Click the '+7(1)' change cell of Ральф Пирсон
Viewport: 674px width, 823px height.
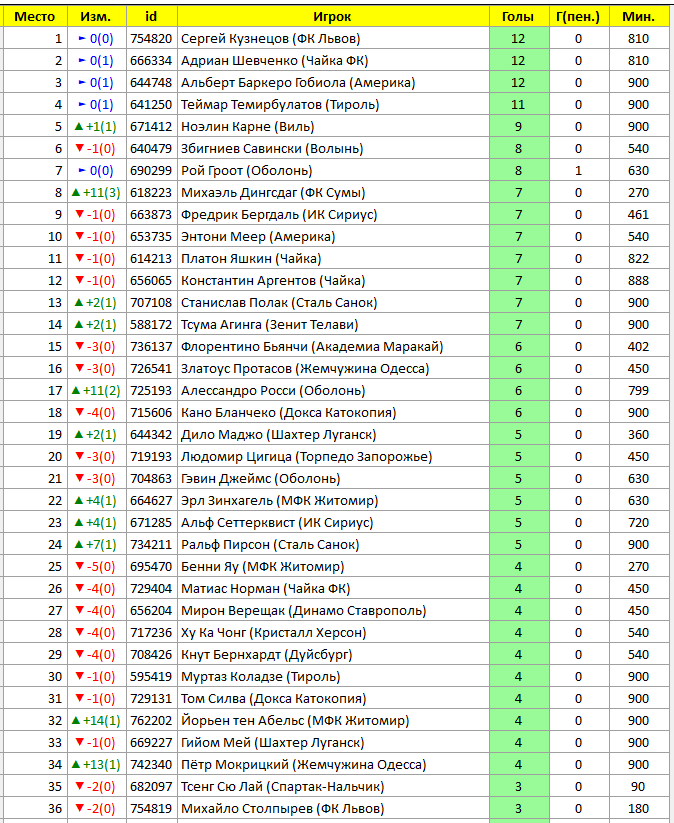pyautogui.click(x=97, y=545)
